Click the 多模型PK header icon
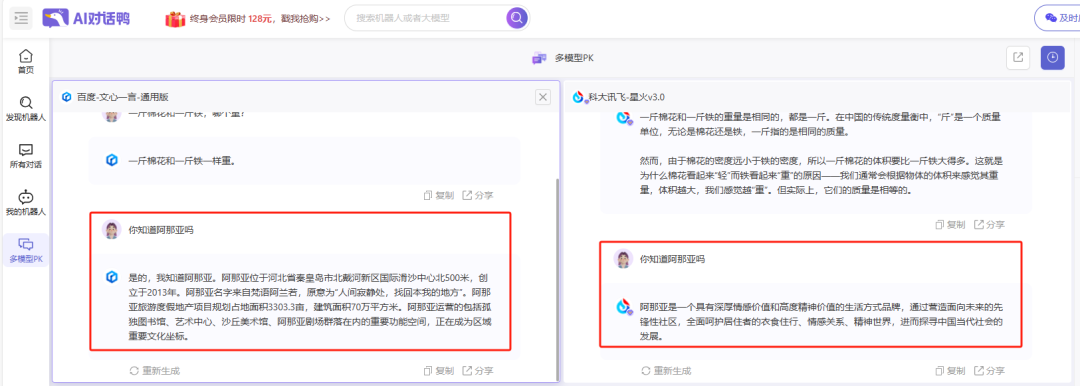Viewport: 1080px width, 386px height. [x=539, y=59]
